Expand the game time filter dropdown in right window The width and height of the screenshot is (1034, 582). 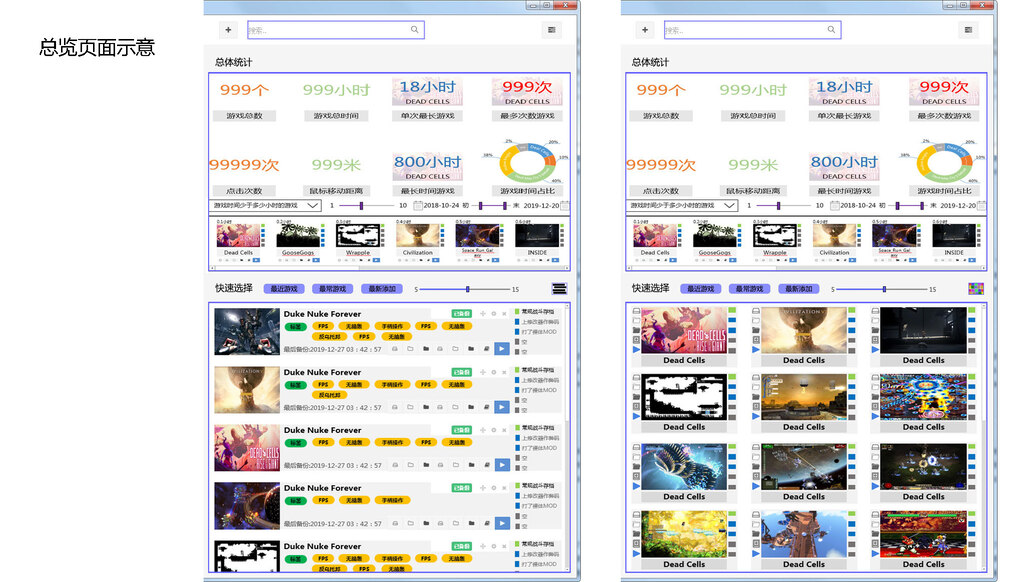(729, 205)
